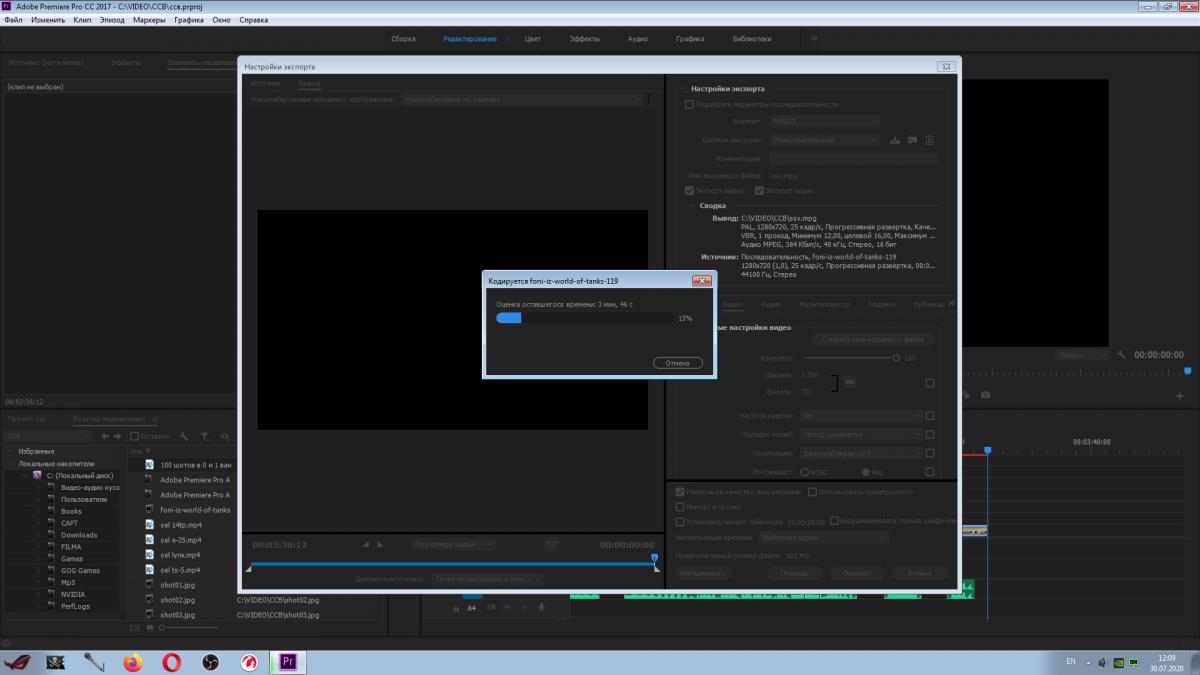
Task: Save the export preset icon
Action: [x=896, y=140]
